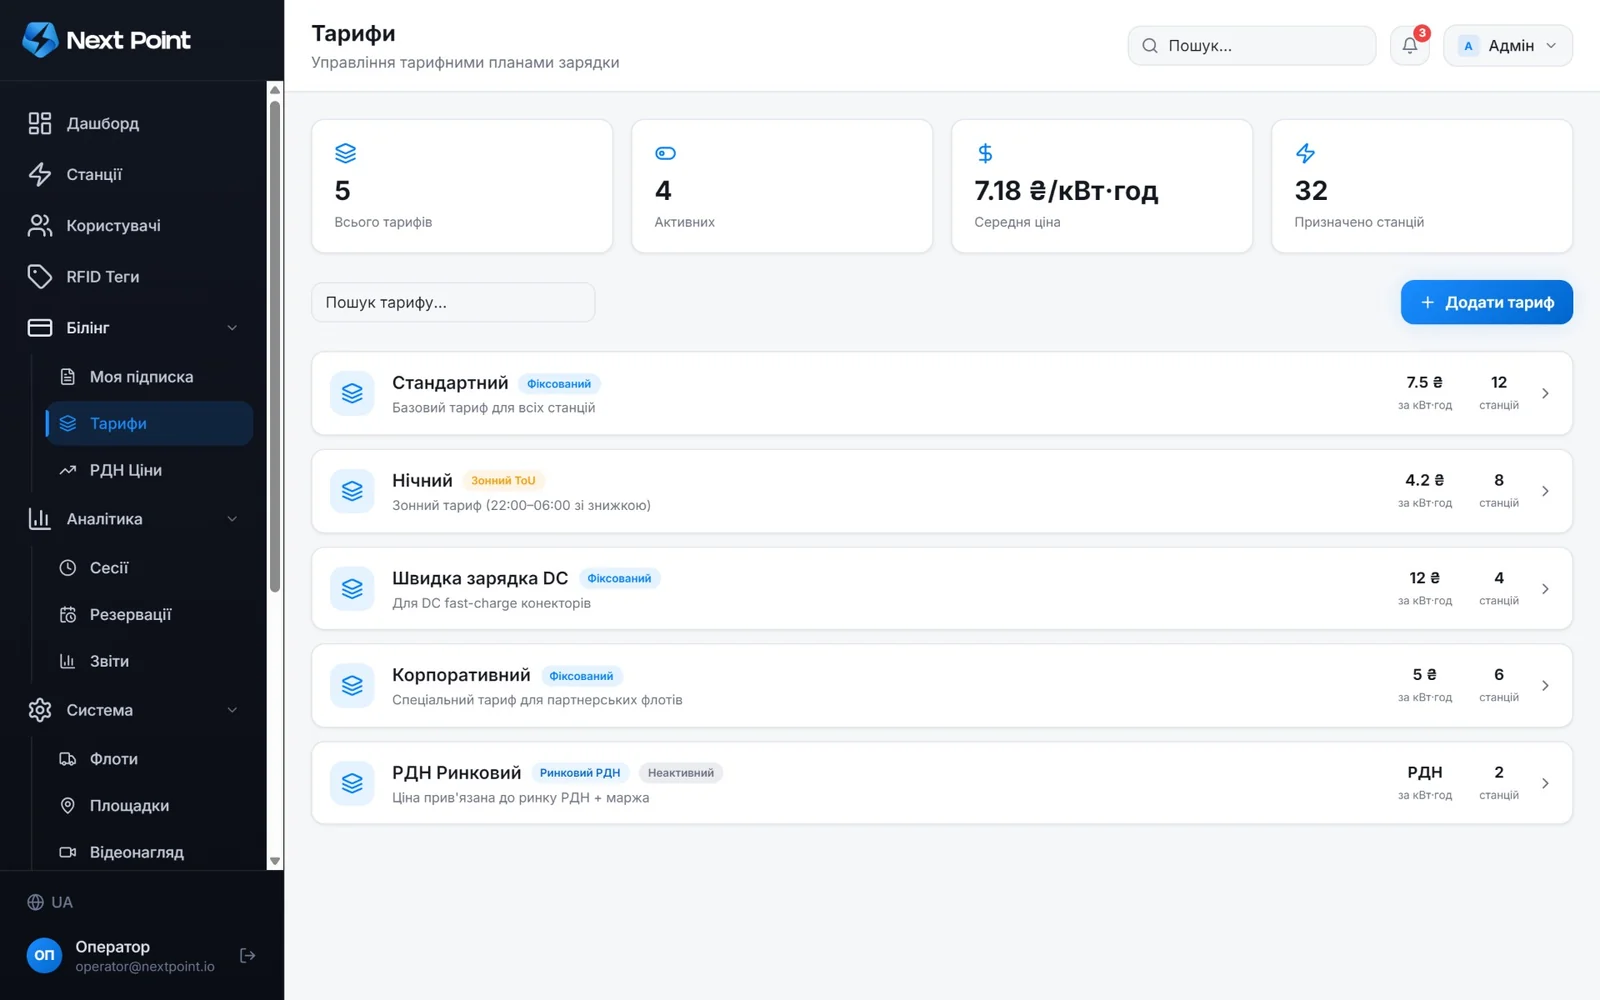Viewport: 1600px width, 1000px height.
Task: Go to РДН Ціни page
Action: click(149, 470)
